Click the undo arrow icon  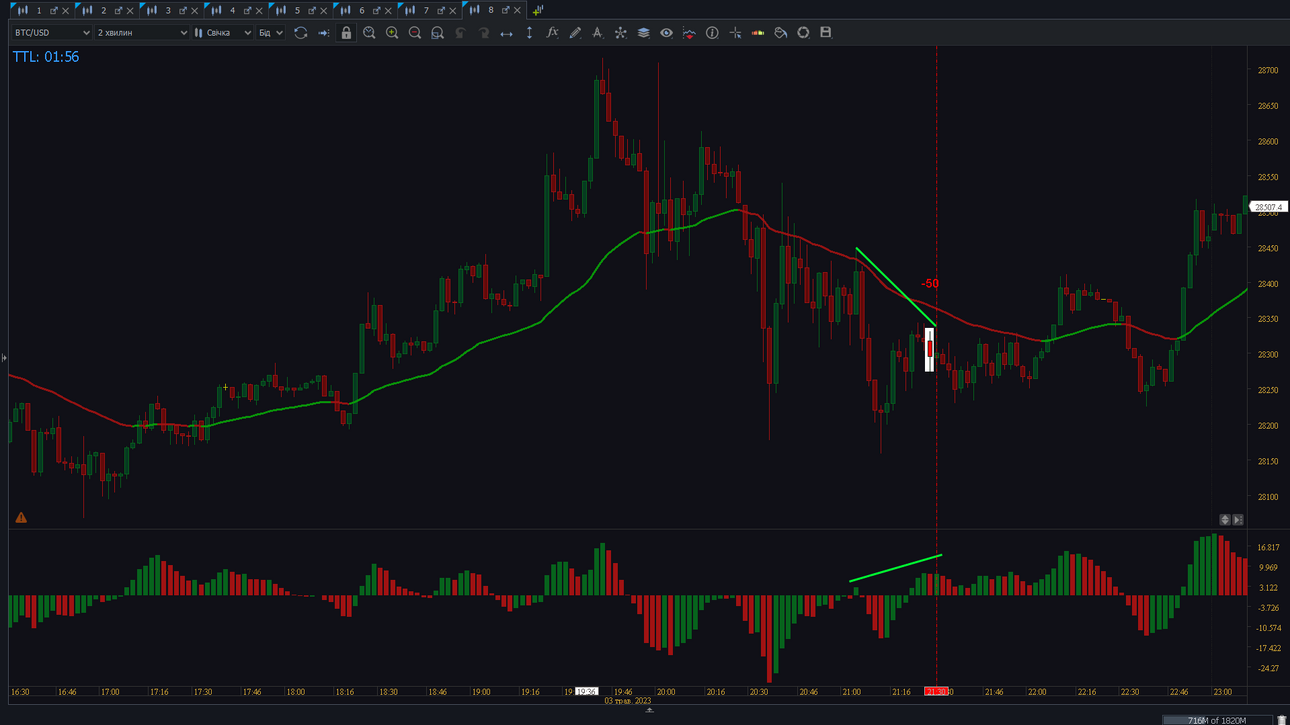pos(460,33)
